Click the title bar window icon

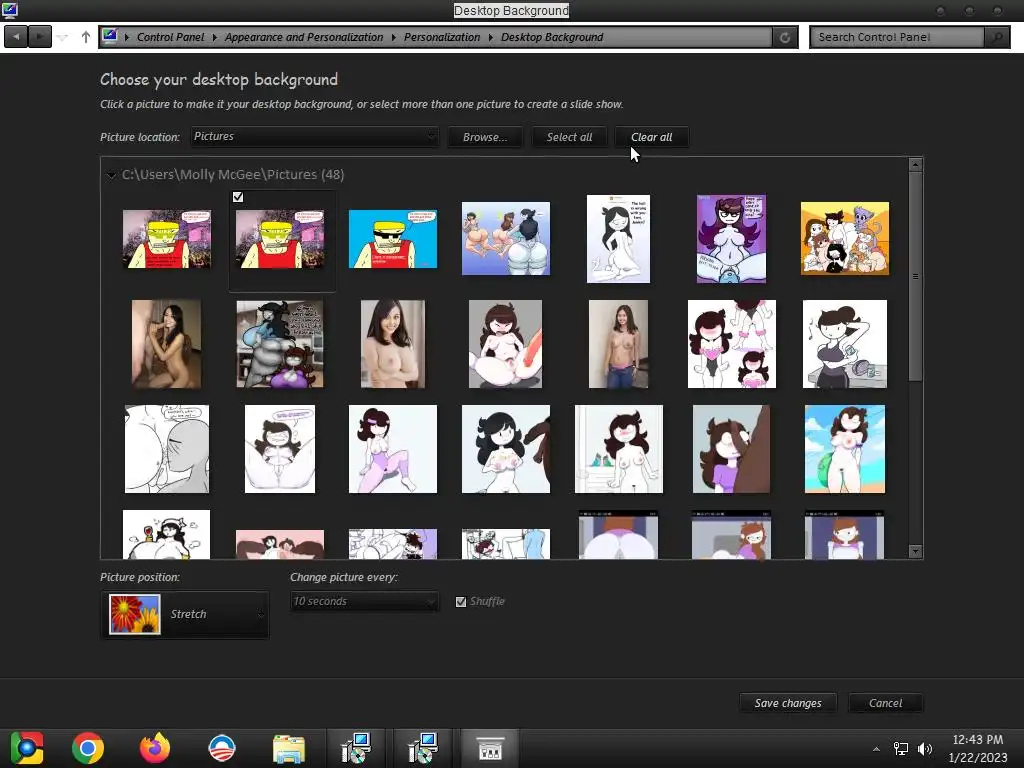click(x=10, y=10)
